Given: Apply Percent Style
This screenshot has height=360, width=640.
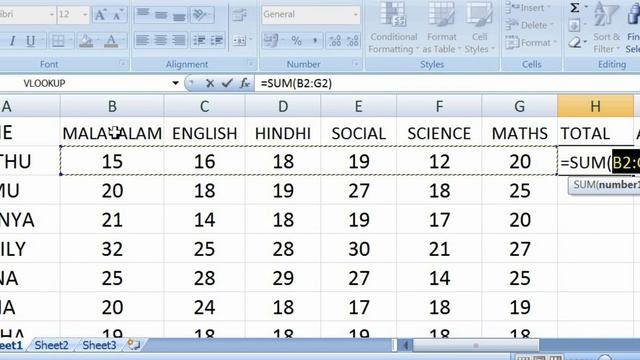Looking at the screenshot, I should 296,40.
